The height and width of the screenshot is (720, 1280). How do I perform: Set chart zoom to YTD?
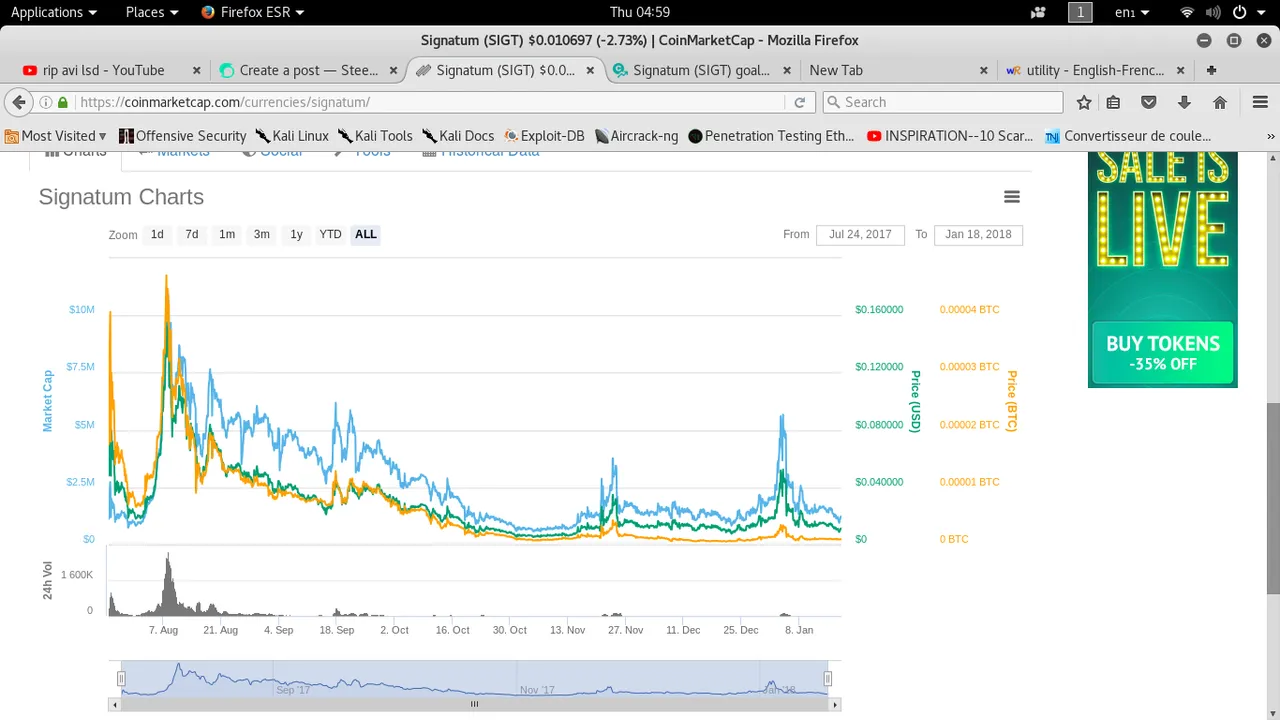coord(330,234)
